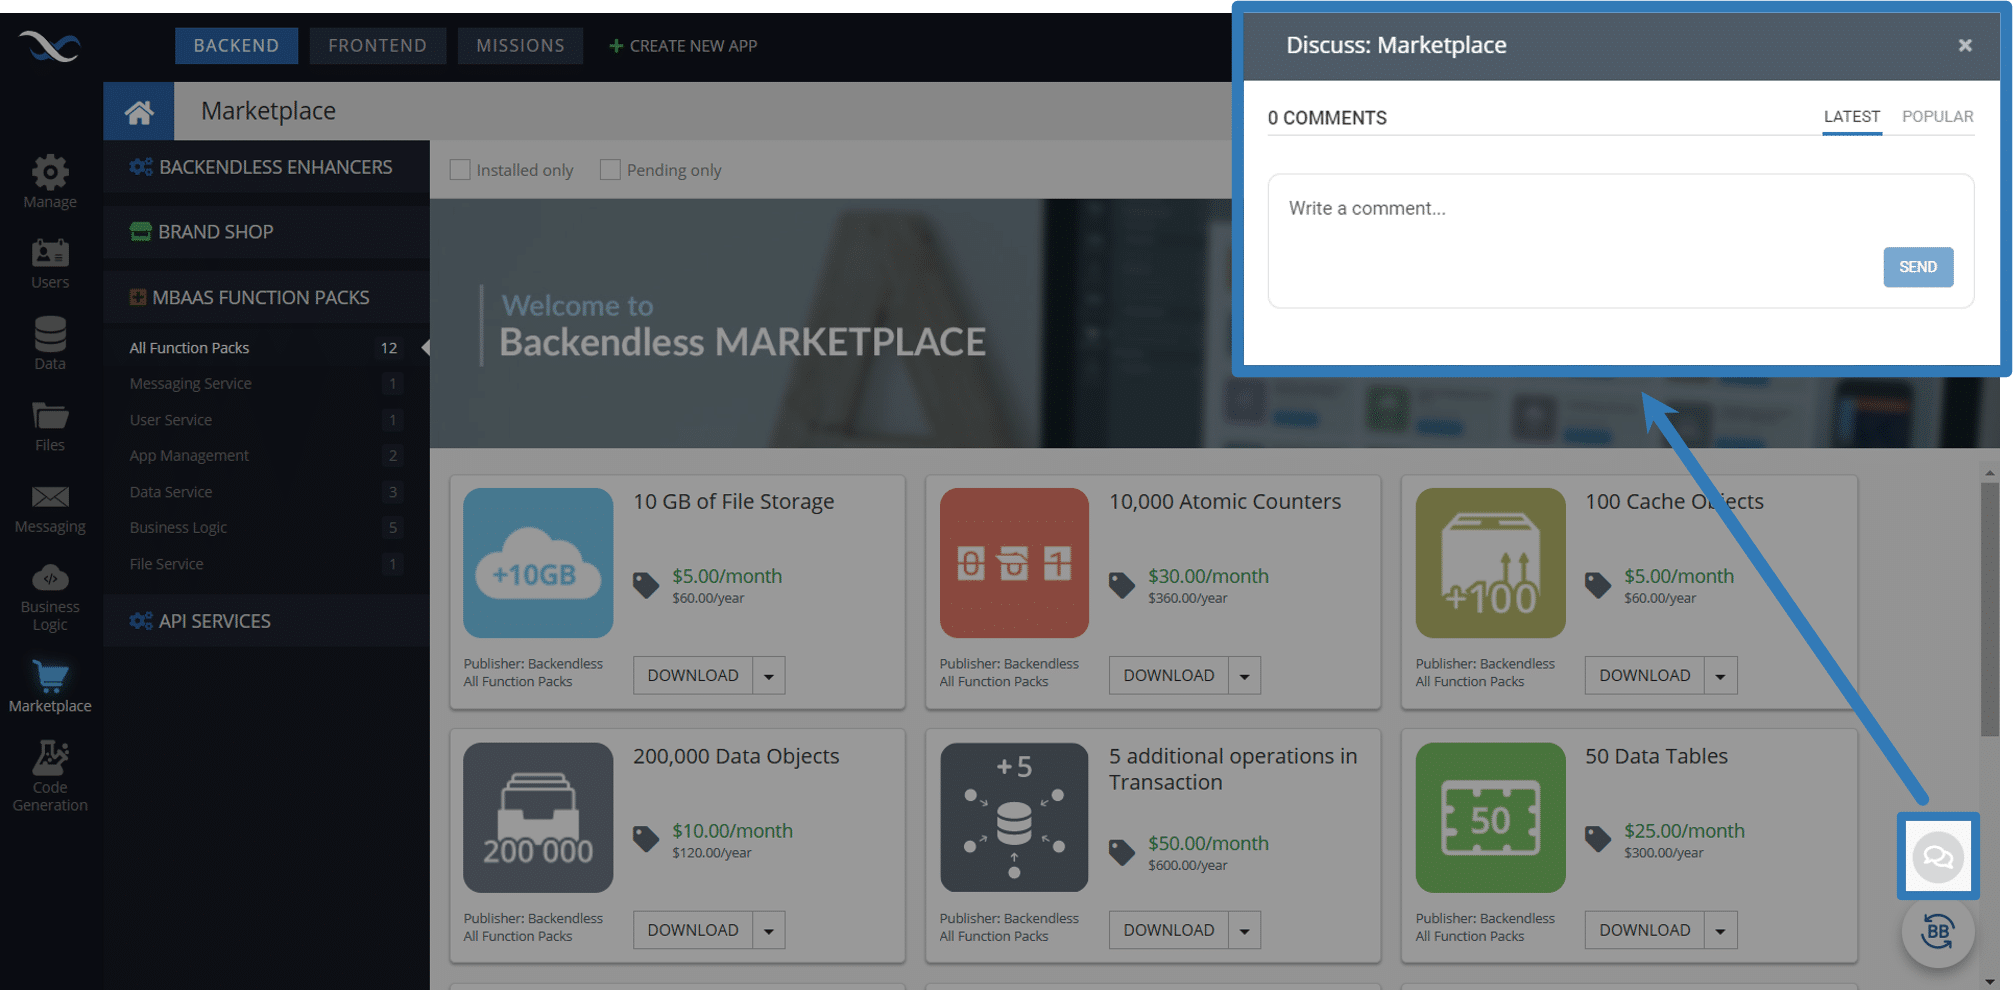
Task: Open the Data database icon
Action: [x=50, y=334]
